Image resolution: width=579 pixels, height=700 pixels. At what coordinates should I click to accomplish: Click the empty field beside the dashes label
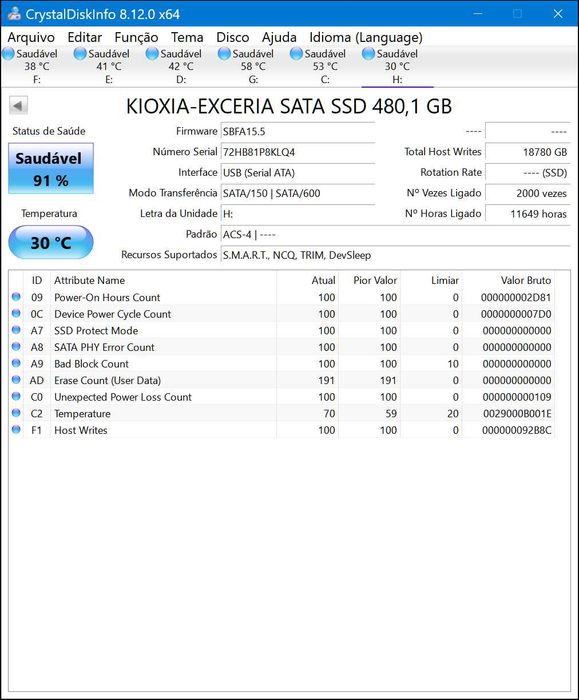coord(528,131)
